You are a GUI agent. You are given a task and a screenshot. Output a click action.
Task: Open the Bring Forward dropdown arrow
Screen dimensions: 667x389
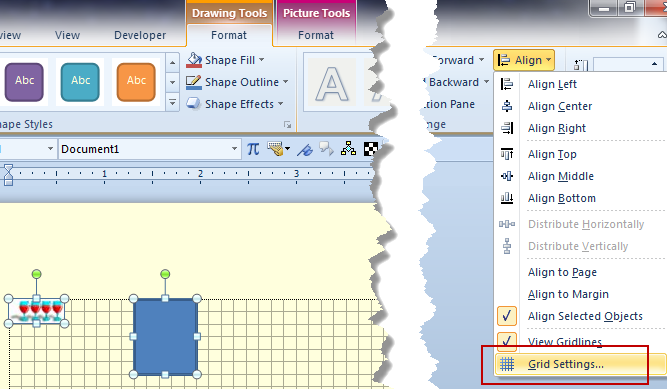481,60
